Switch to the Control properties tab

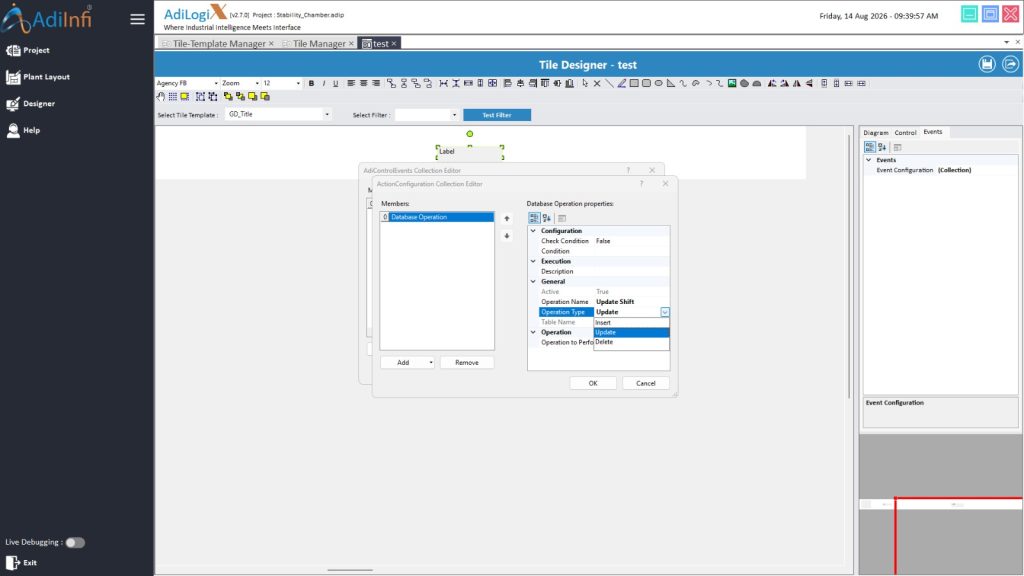pyautogui.click(x=905, y=133)
